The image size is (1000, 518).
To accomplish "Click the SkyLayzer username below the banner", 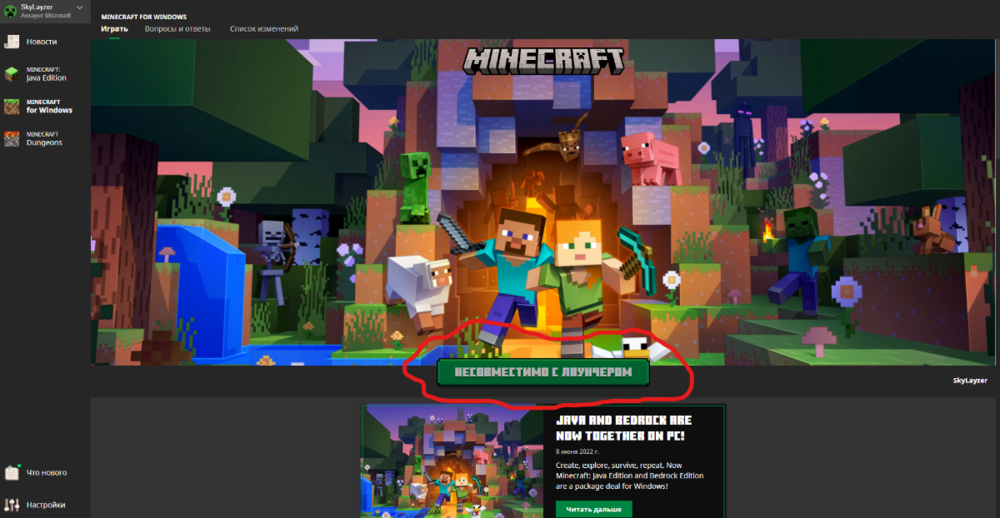I will pos(970,380).
